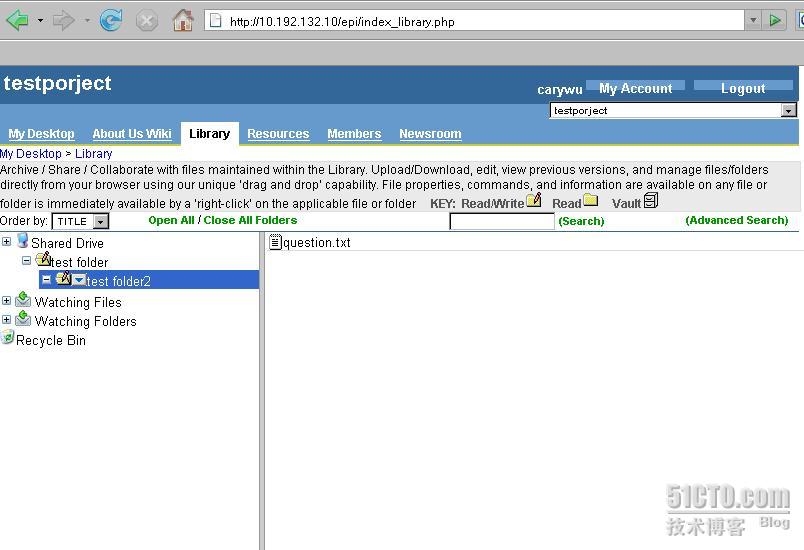This screenshot has width=804, height=550.
Task: Click the page icon in the address bar
Action: (216, 21)
